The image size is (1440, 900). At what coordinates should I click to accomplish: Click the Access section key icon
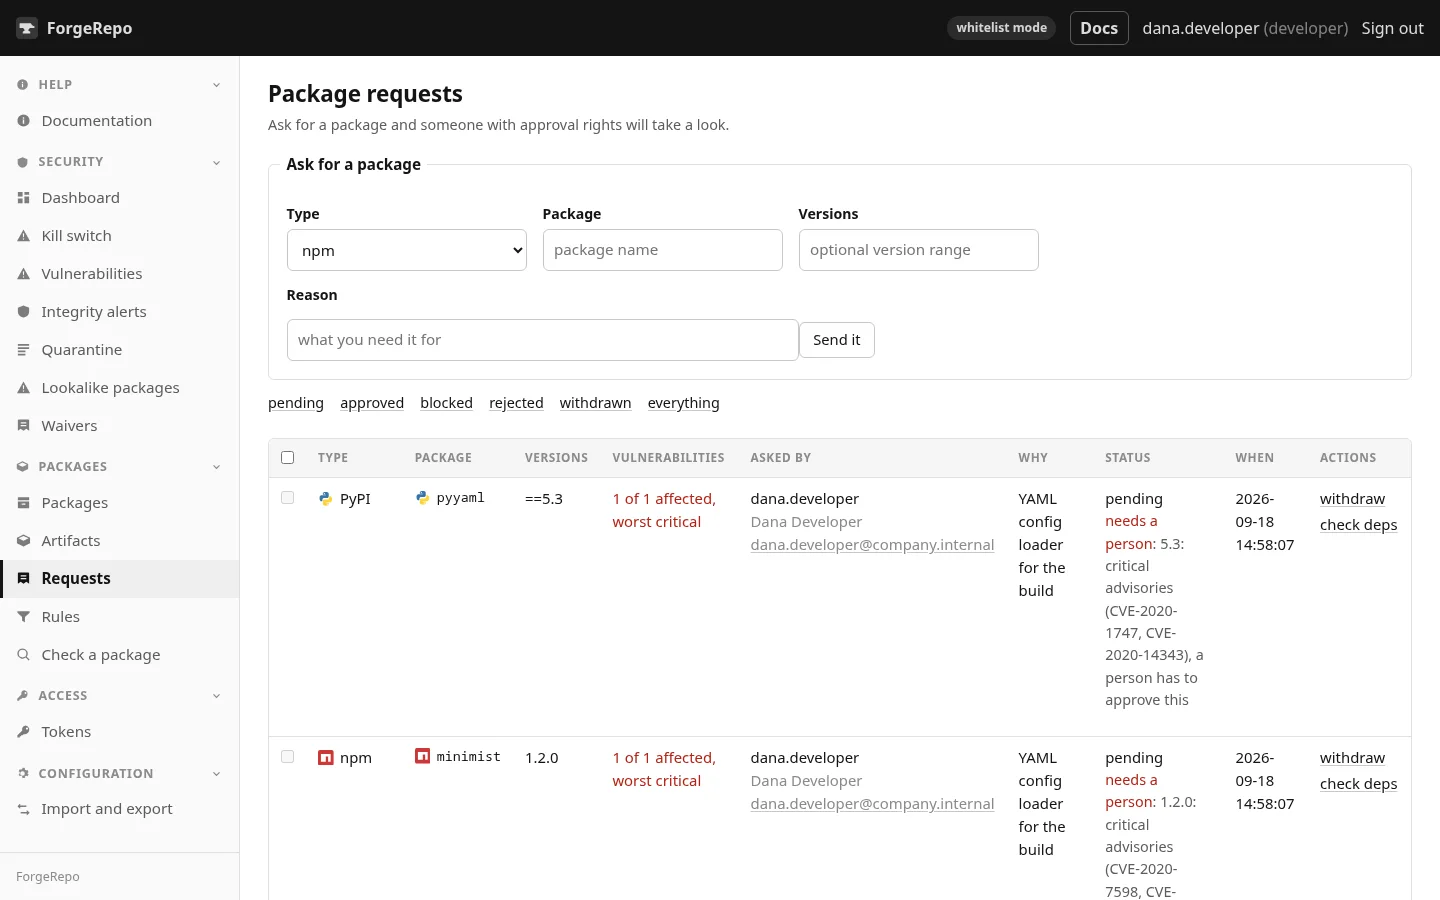click(x=22, y=696)
